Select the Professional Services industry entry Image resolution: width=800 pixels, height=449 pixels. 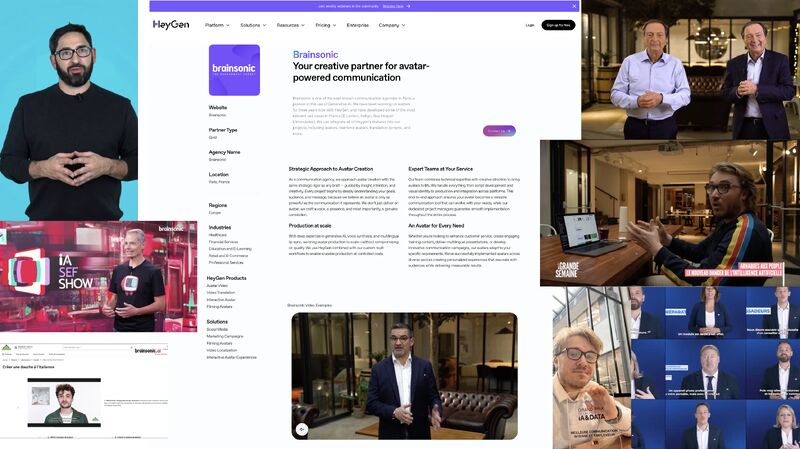click(x=226, y=262)
